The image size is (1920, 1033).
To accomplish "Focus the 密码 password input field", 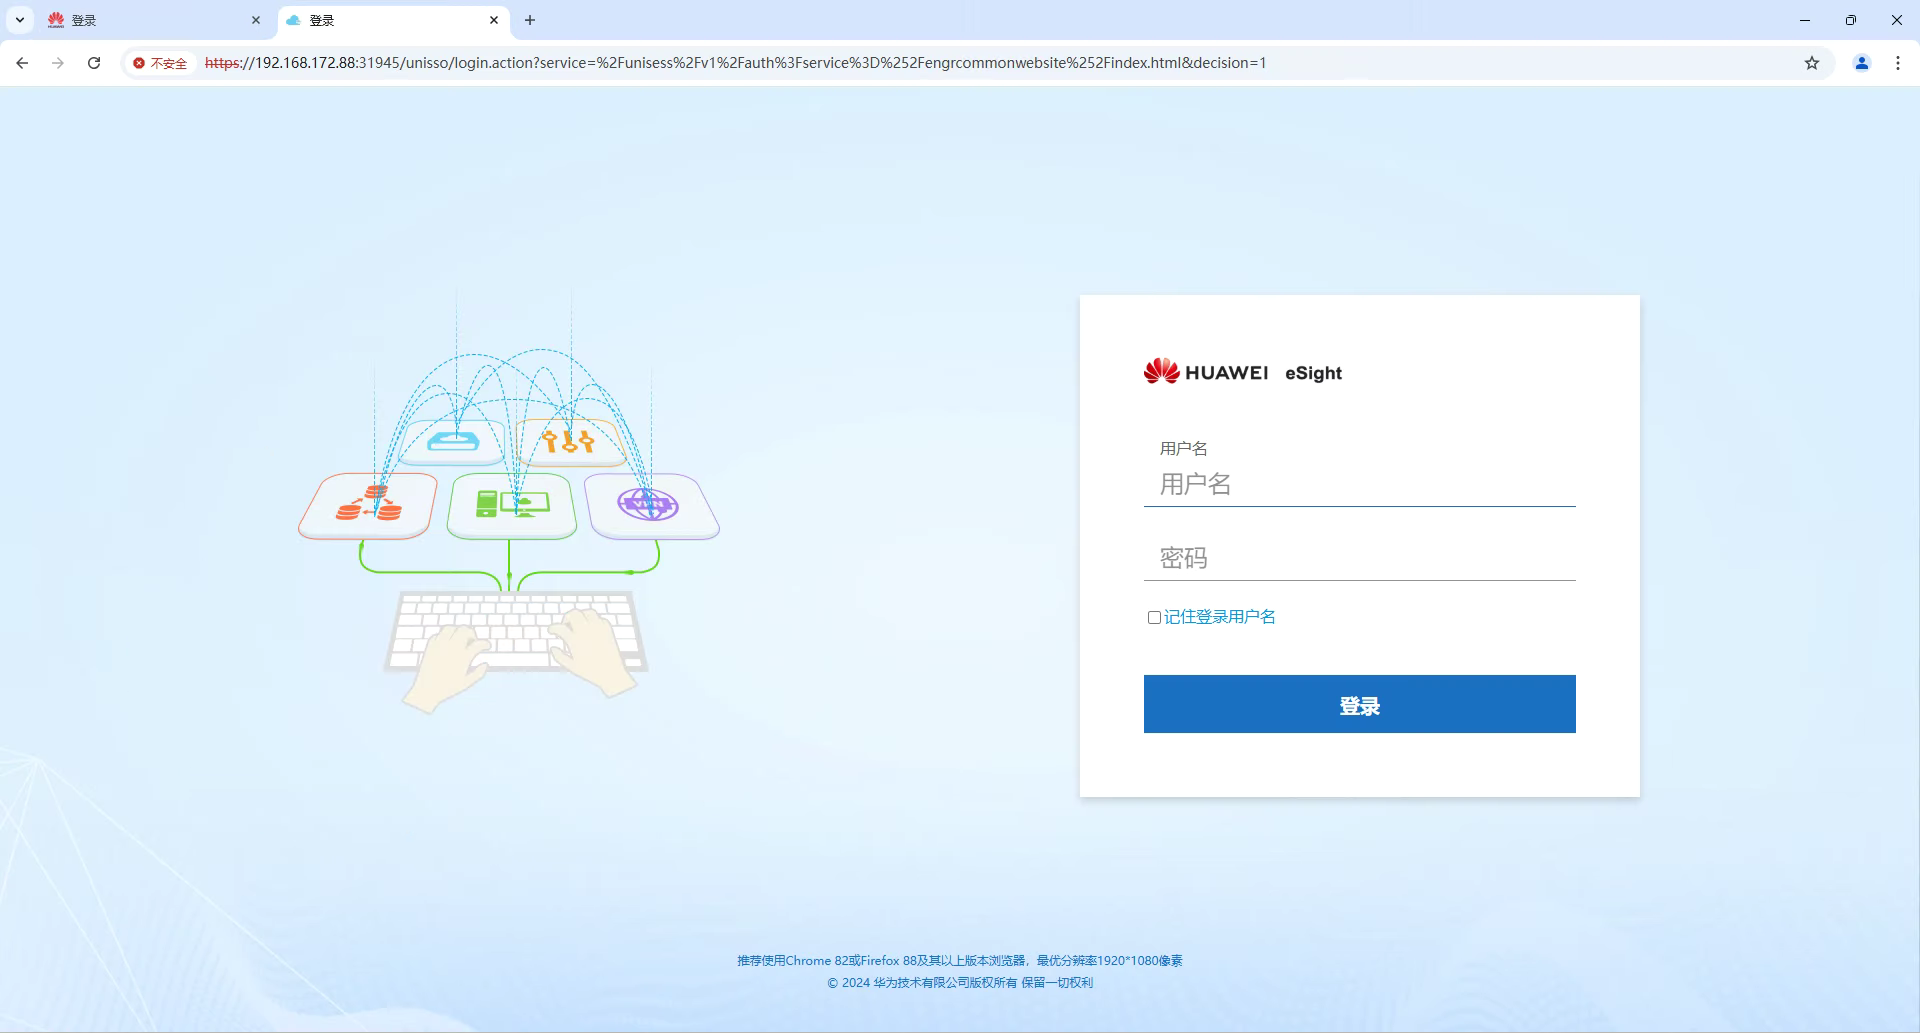I will (x=1359, y=558).
